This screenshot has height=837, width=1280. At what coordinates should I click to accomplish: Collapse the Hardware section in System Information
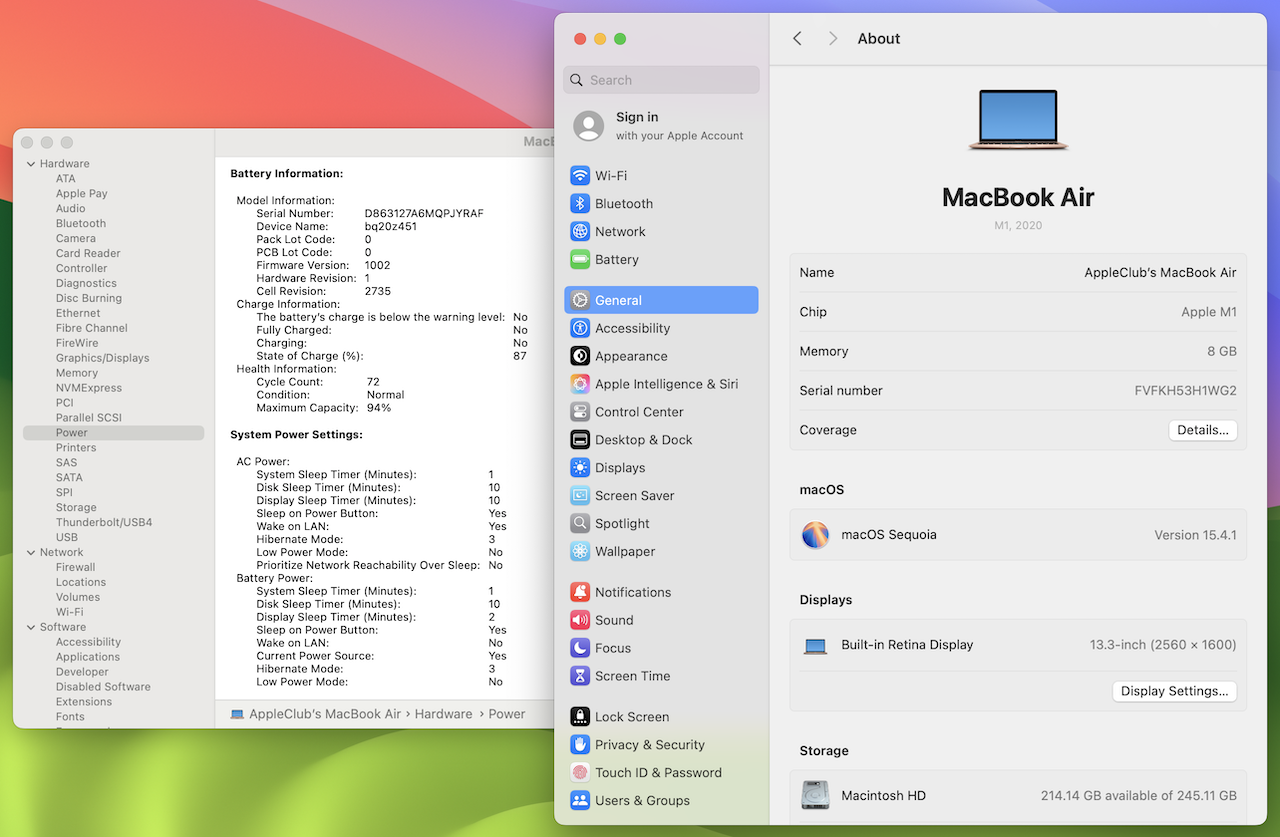(30, 164)
